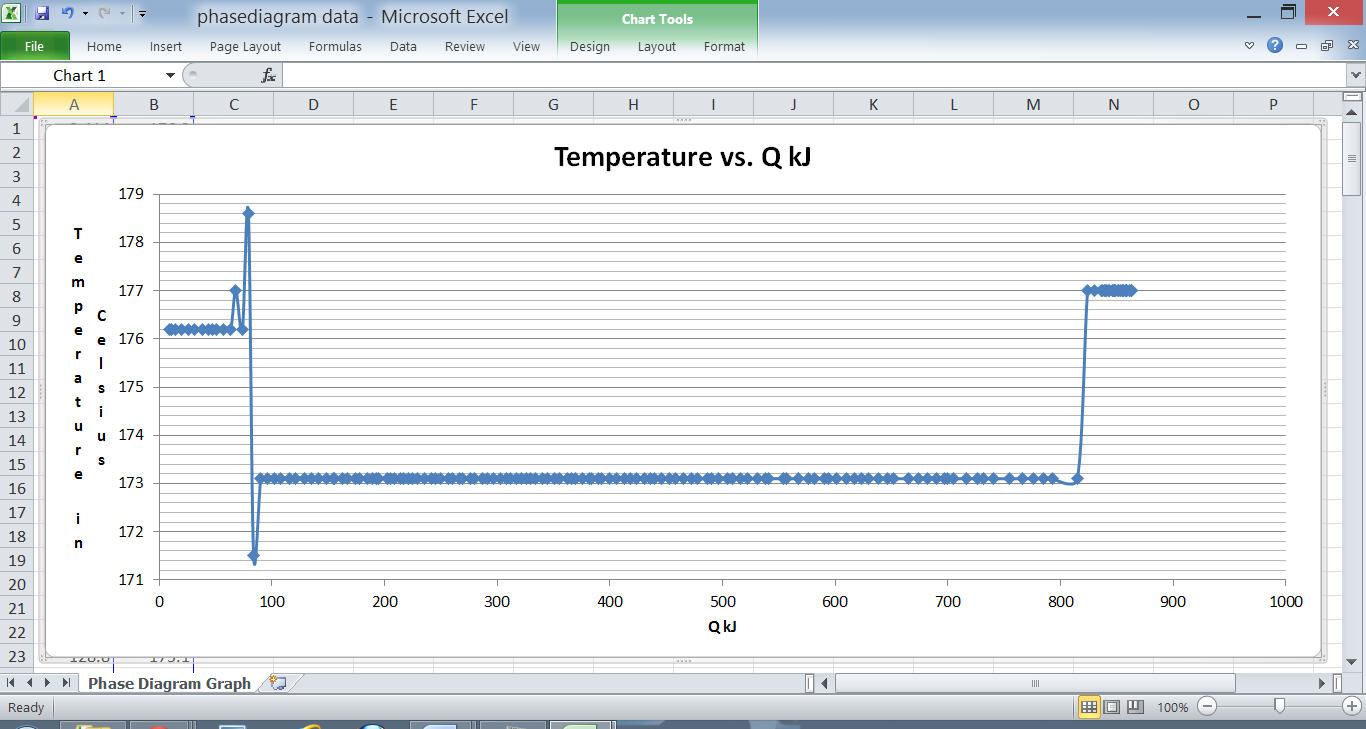Click the zoom slider handle
This screenshot has width=1366, height=729.
[1279, 707]
